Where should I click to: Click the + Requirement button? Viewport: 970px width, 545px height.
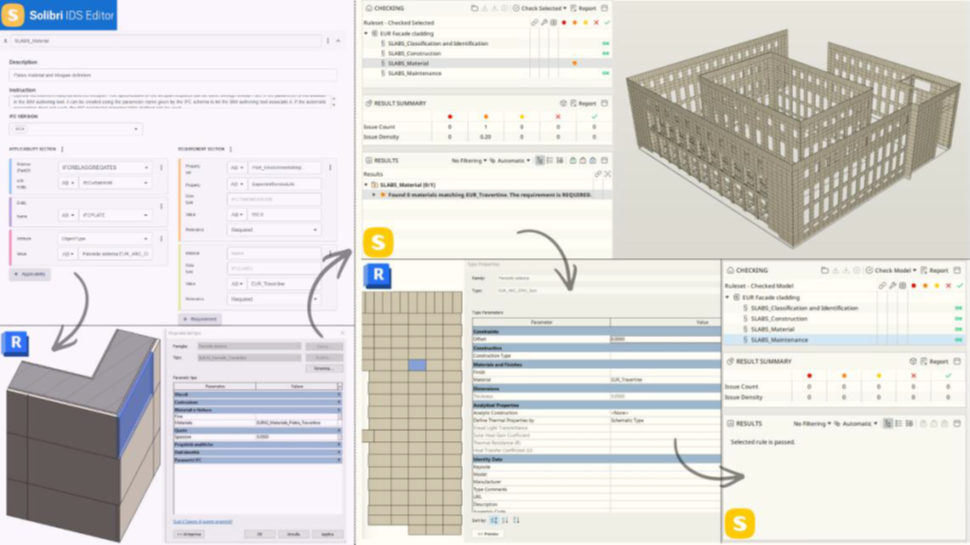tap(200, 319)
